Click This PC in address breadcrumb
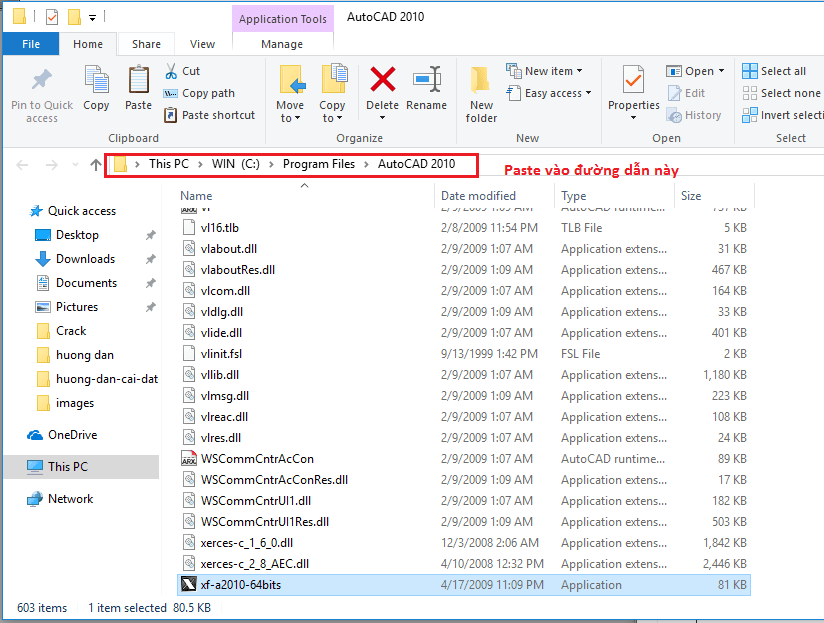The image size is (824, 623). click(x=169, y=164)
